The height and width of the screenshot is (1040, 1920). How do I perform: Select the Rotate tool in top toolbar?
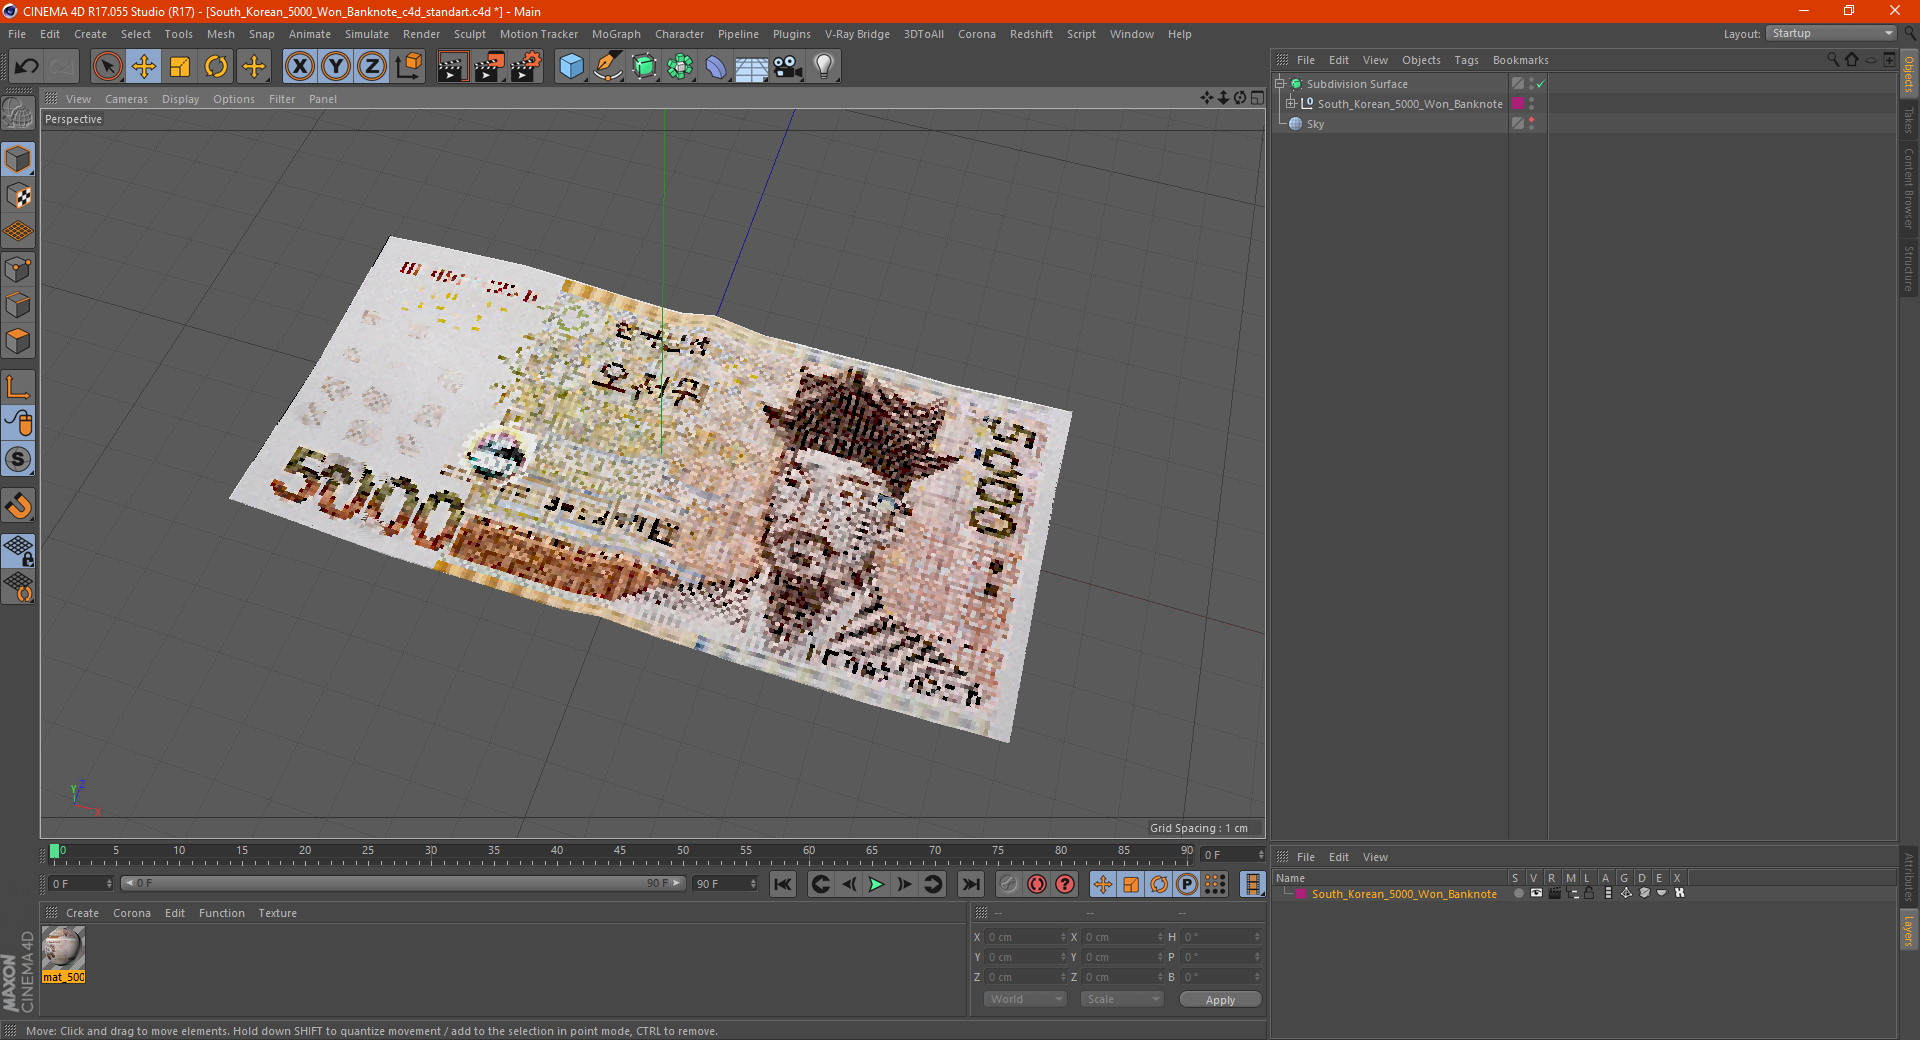(216, 67)
